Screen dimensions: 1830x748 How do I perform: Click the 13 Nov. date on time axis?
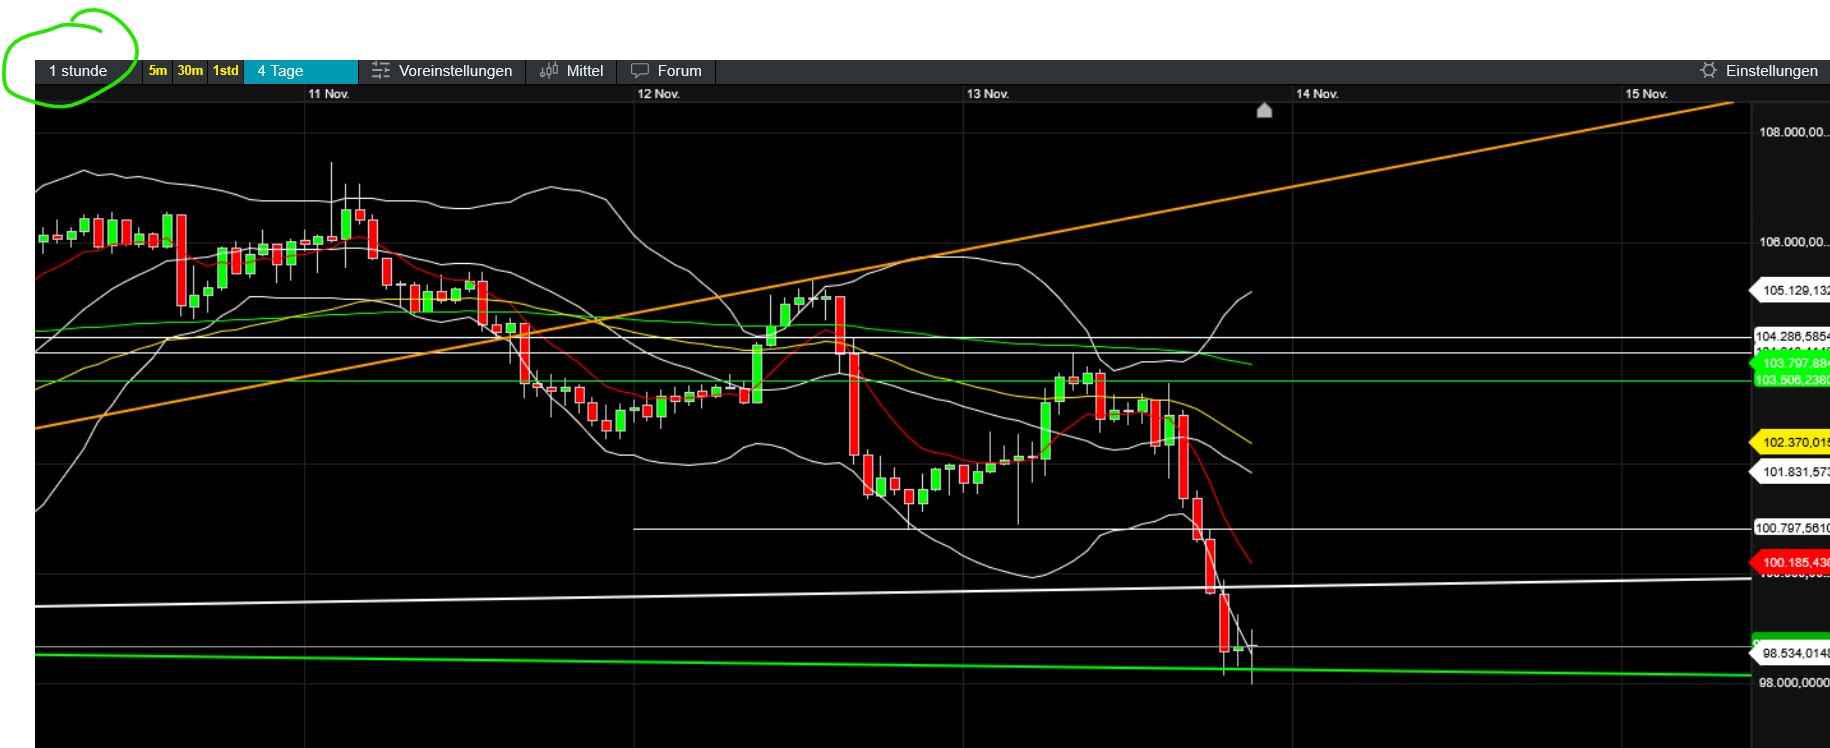pyautogui.click(x=987, y=94)
